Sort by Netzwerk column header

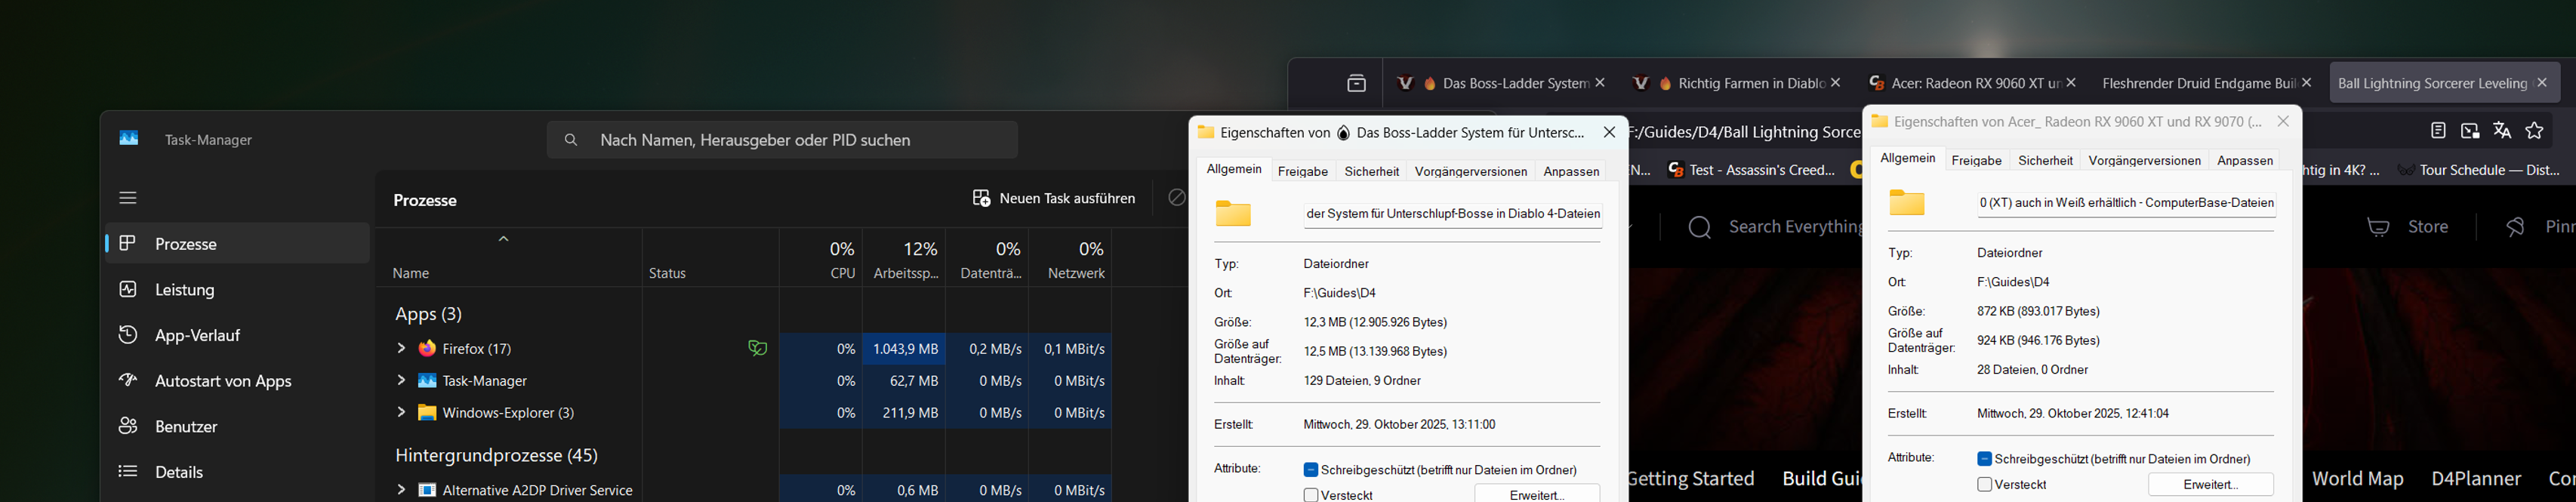1070,259
